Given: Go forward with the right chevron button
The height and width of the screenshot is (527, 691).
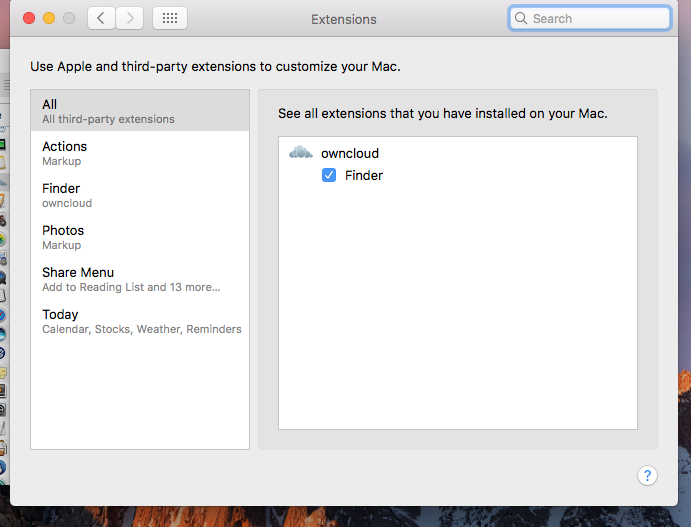Looking at the screenshot, I should coord(130,19).
